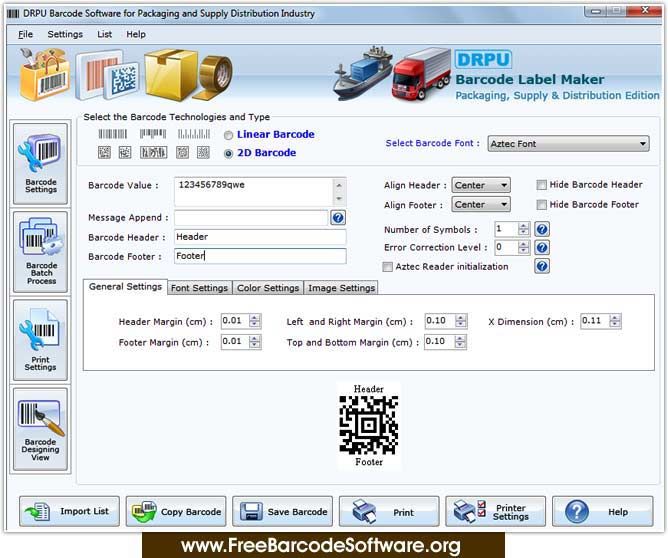The height and width of the screenshot is (558, 668).
Task: Click help icon for Aztec Reader initialization
Action: tap(542, 266)
